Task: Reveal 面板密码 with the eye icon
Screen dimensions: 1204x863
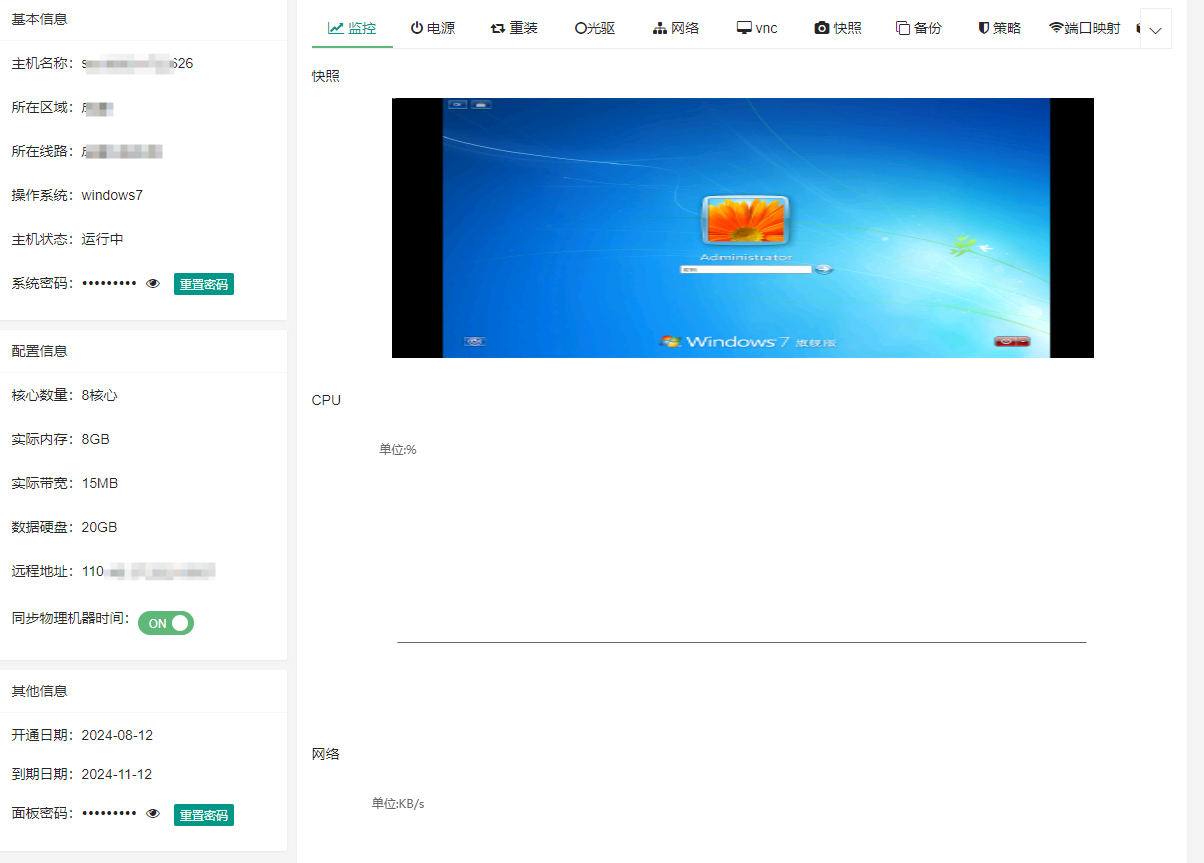Action: click(x=153, y=814)
